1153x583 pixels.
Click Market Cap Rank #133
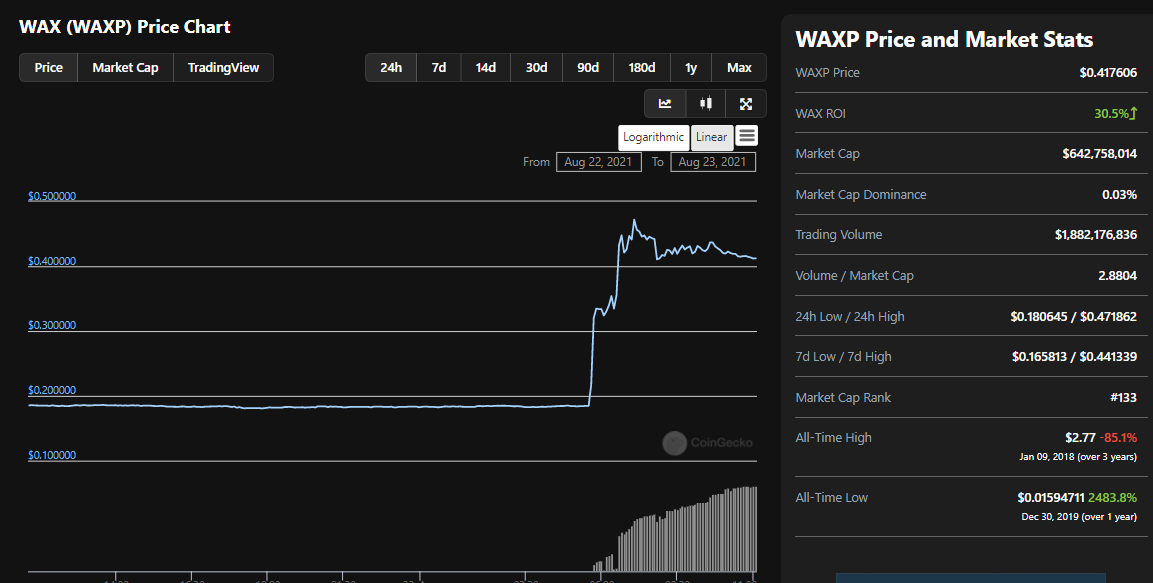point(1124,398)
